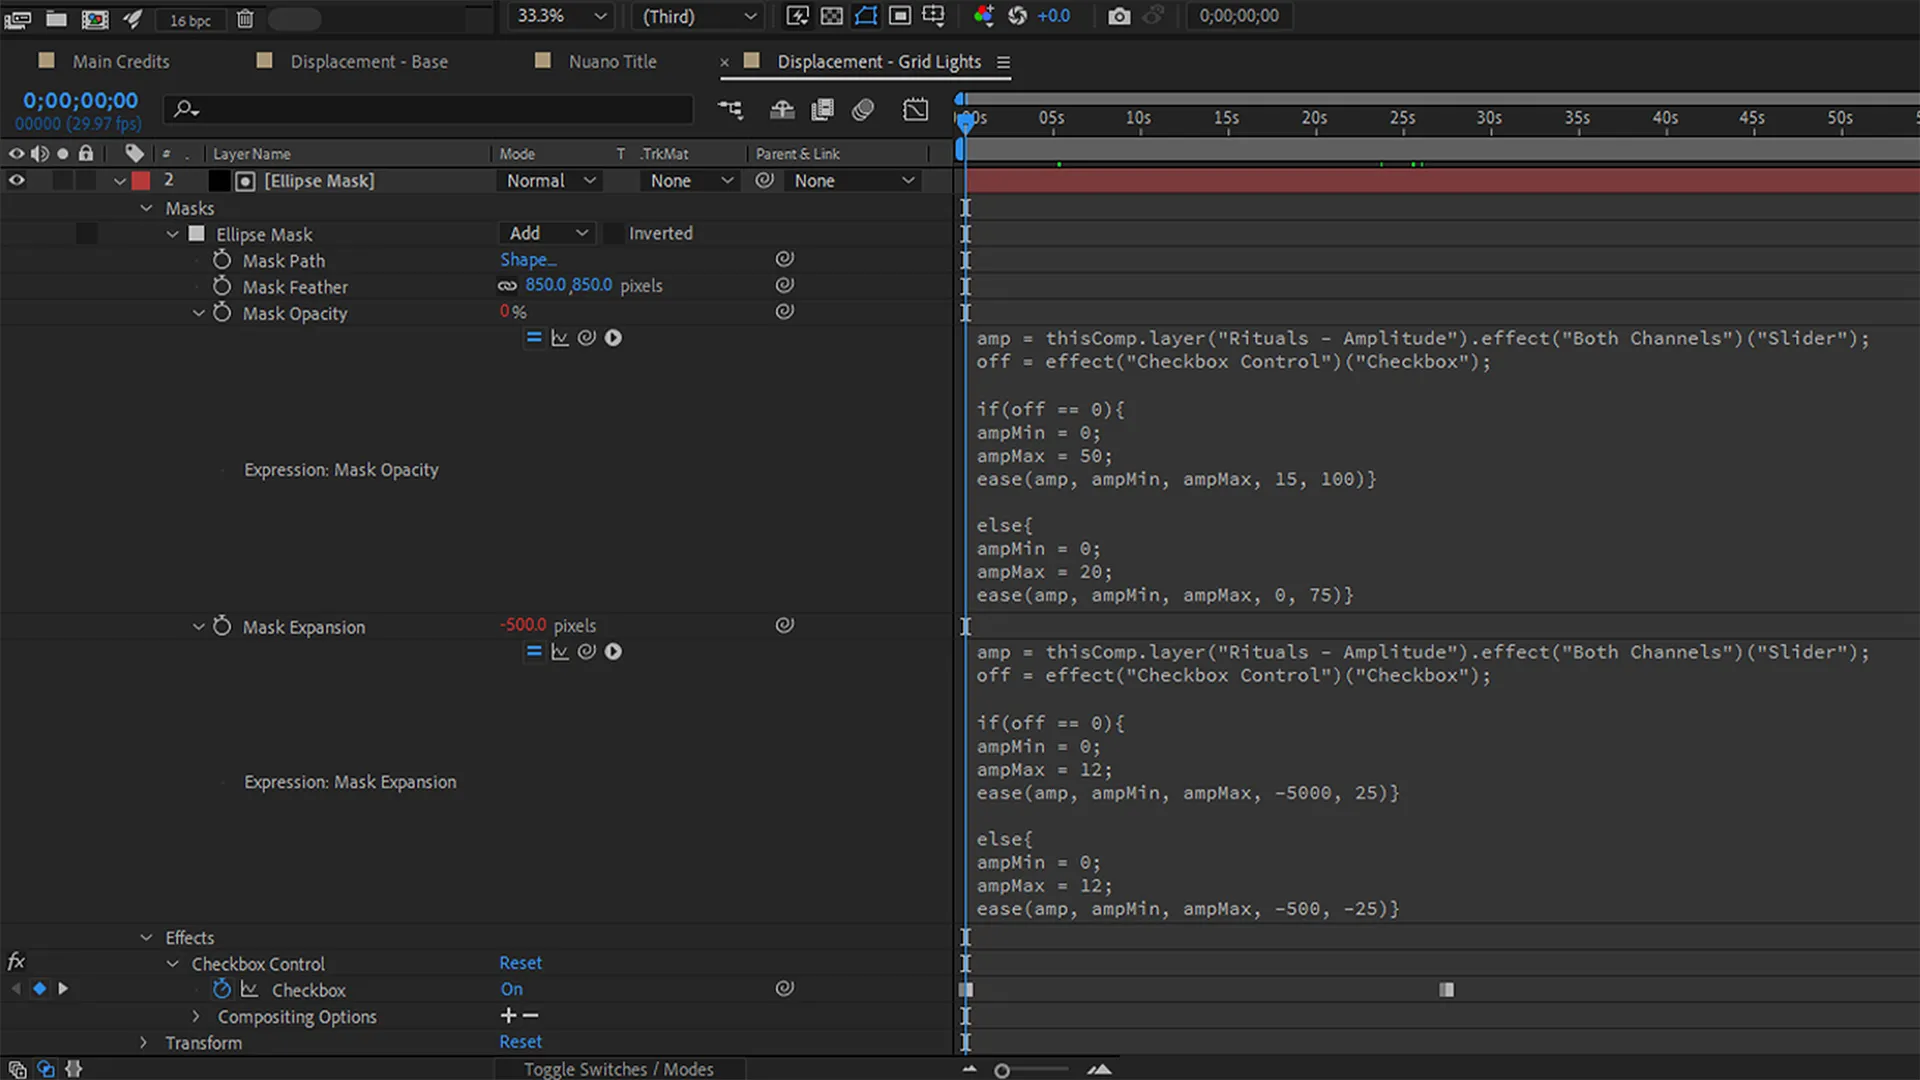Collapse the Mask Opacity property

(198, 313)
